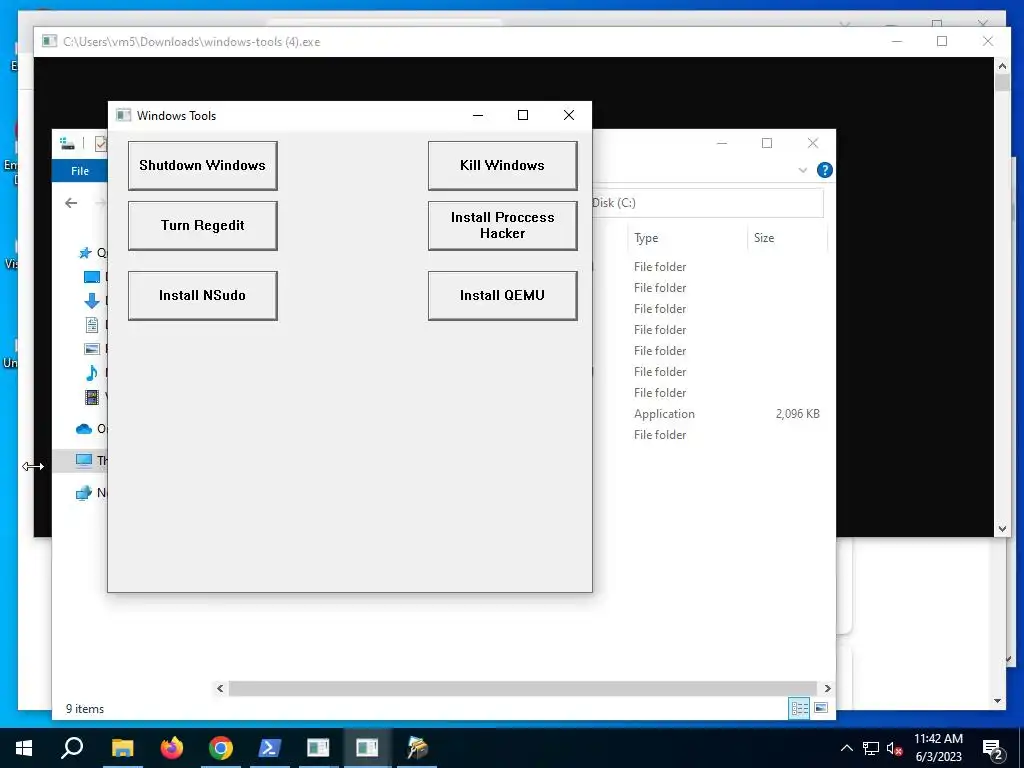Open taskbar Search
This screenshot has width=1024, height=768.
72,748
